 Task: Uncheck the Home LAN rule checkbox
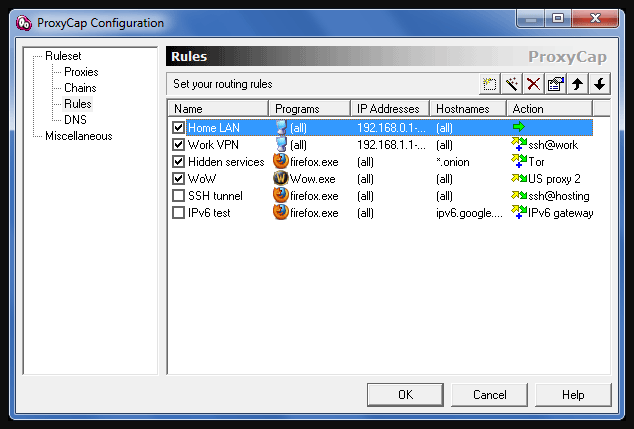pyautogui.click(x=178, y=128)
